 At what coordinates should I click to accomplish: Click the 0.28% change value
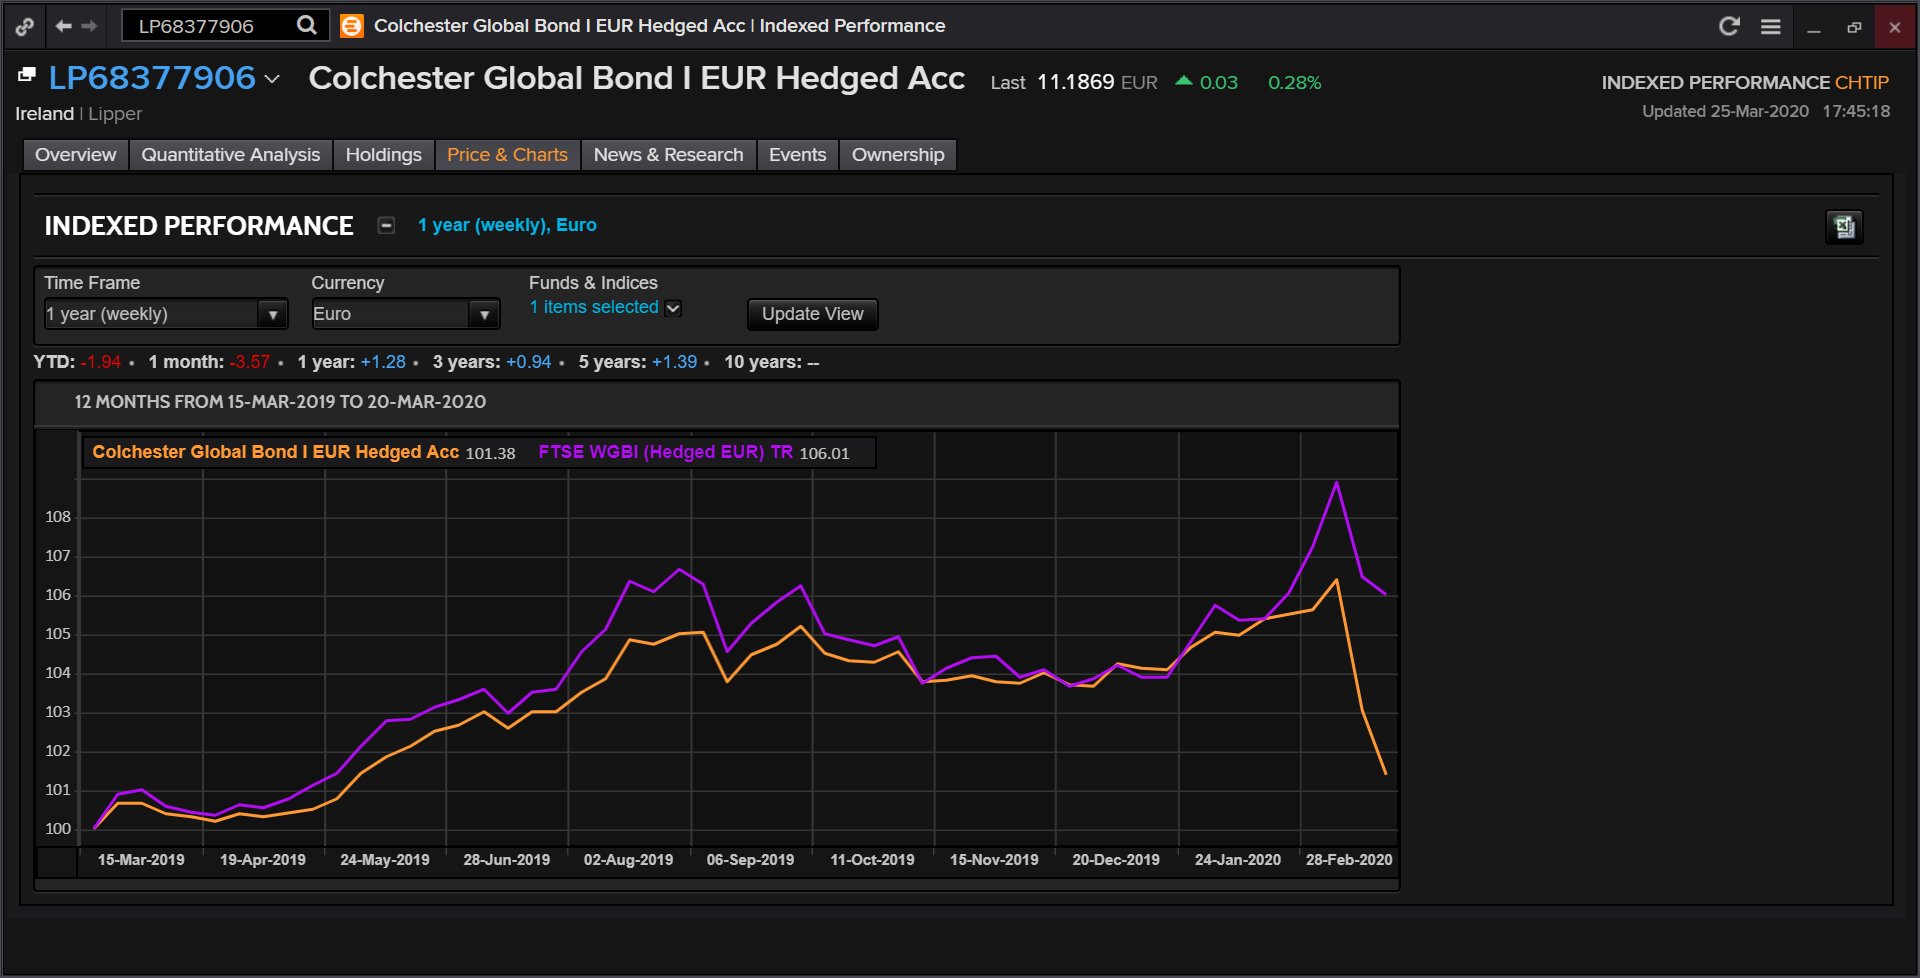[x=1294, y=83]
